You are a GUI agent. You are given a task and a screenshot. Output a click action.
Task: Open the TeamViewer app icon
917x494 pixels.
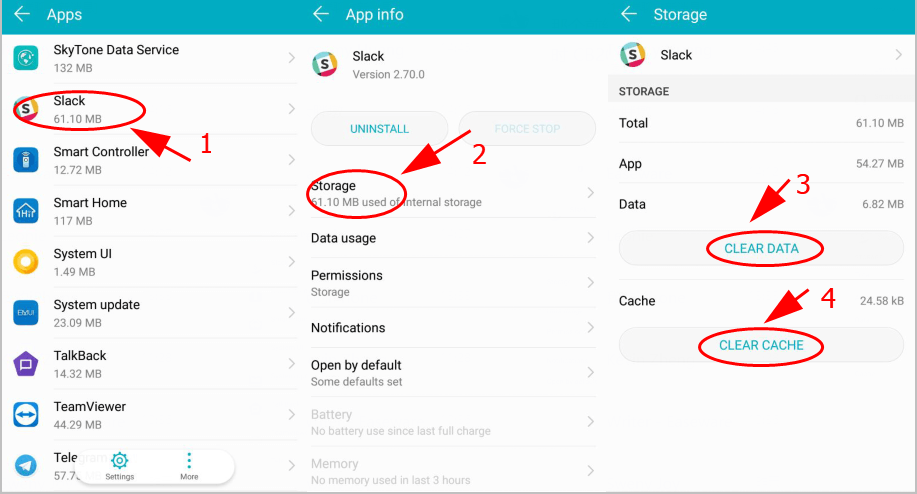[26, 415]
